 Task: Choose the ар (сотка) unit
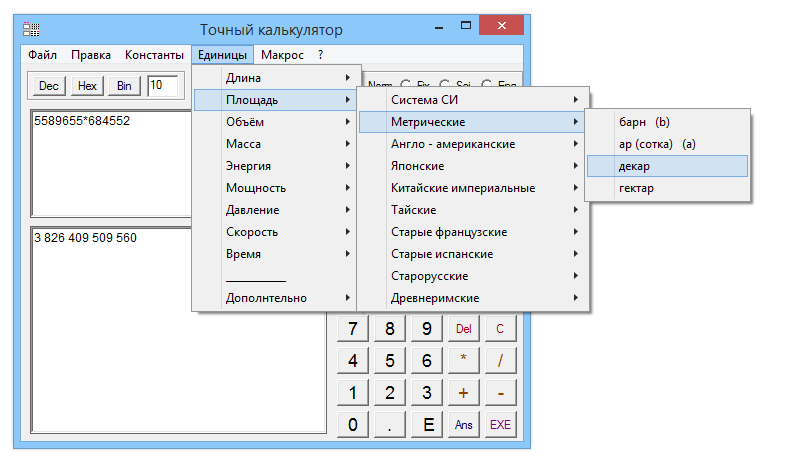coord(667,144)
